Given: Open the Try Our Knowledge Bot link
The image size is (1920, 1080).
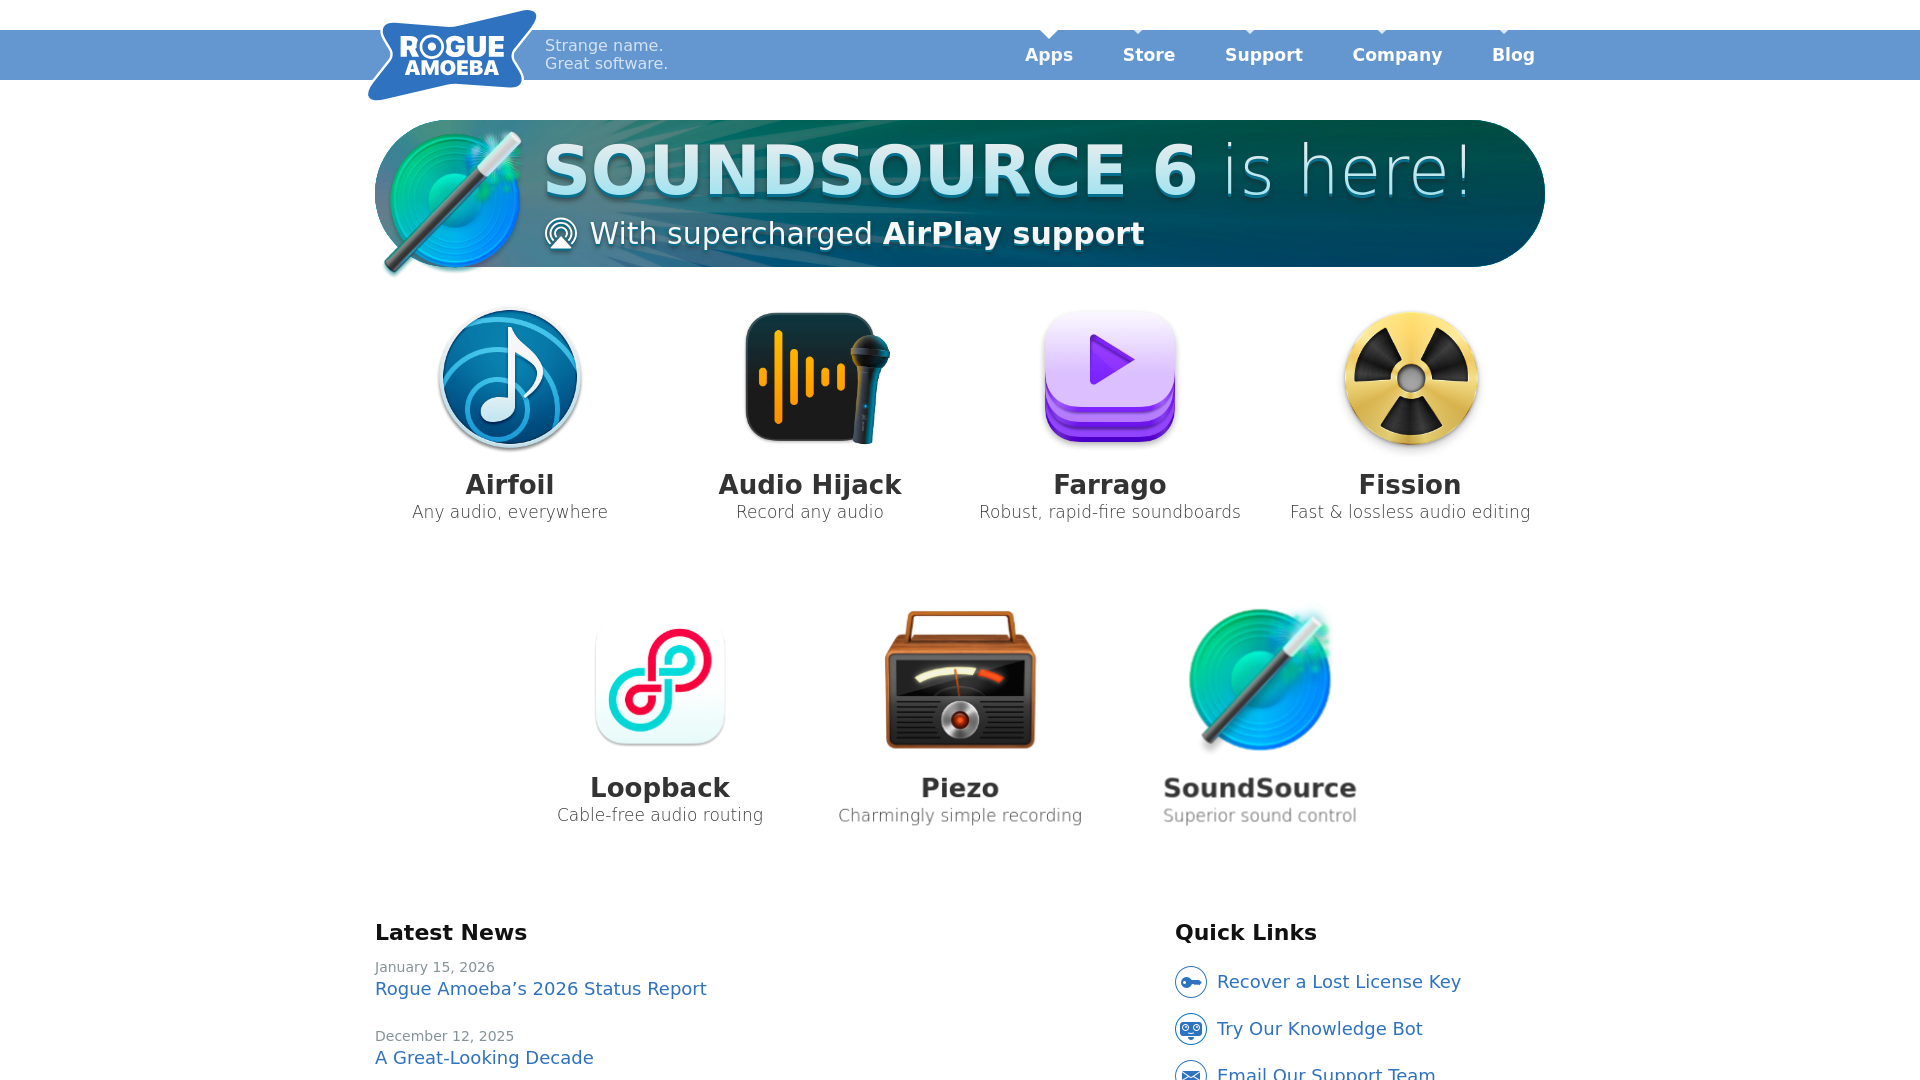Looking at the screenshot, I should 1320,1029.
